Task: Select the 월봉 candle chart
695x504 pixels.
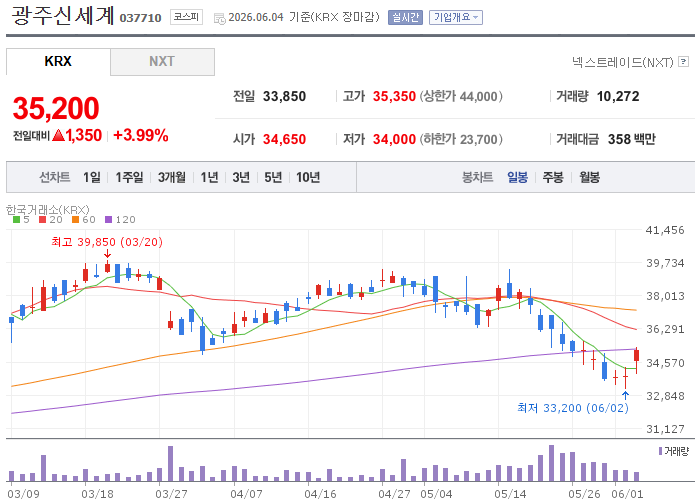Action: tap(590, 177)
